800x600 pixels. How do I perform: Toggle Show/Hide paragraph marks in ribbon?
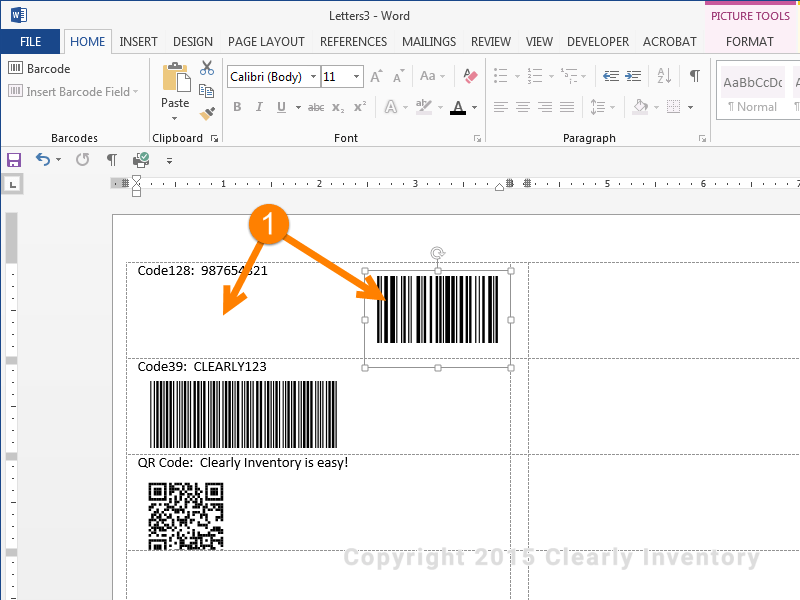pos(695,76)
